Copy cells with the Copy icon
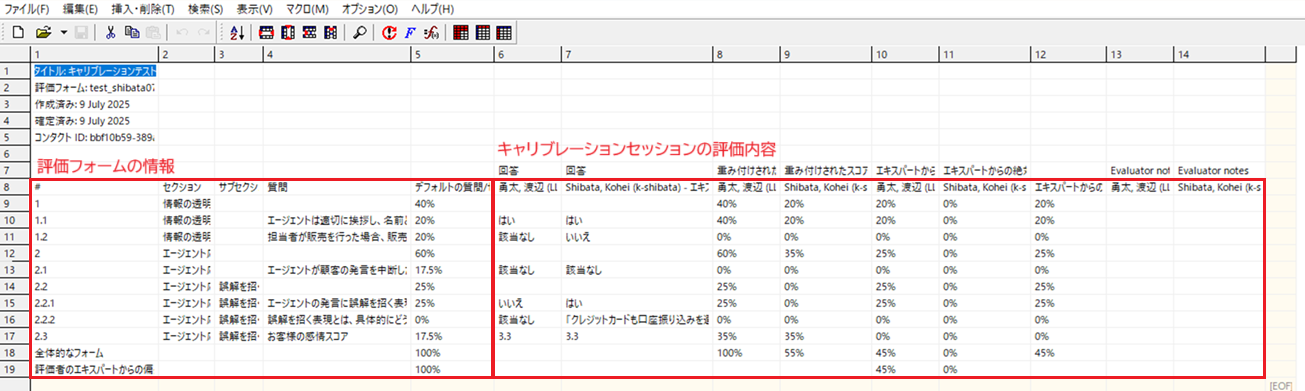This screenshot has height=391, width=1305. [x=132, y=32]
